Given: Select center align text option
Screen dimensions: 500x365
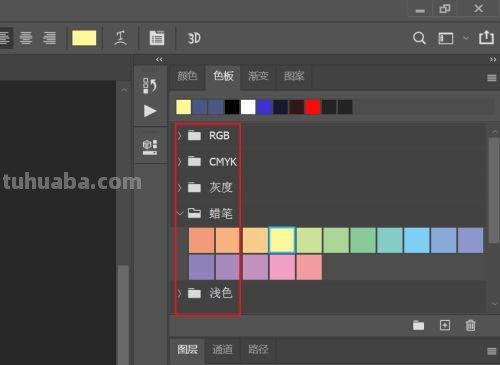Looking at the screenshot, I should (x=26, y=38).
